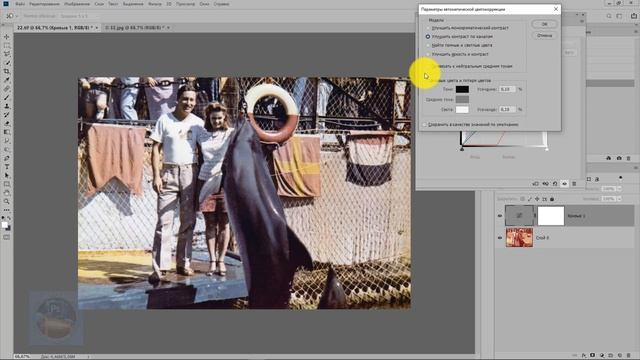Screen dimensions: 640x360
Task: Click the search magnifier icon top right
Action: [x=609, y=16]
